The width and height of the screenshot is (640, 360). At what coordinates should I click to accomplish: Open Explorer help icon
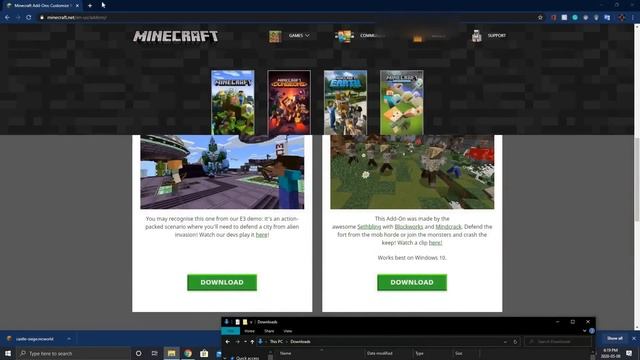(x=592, y=331)
